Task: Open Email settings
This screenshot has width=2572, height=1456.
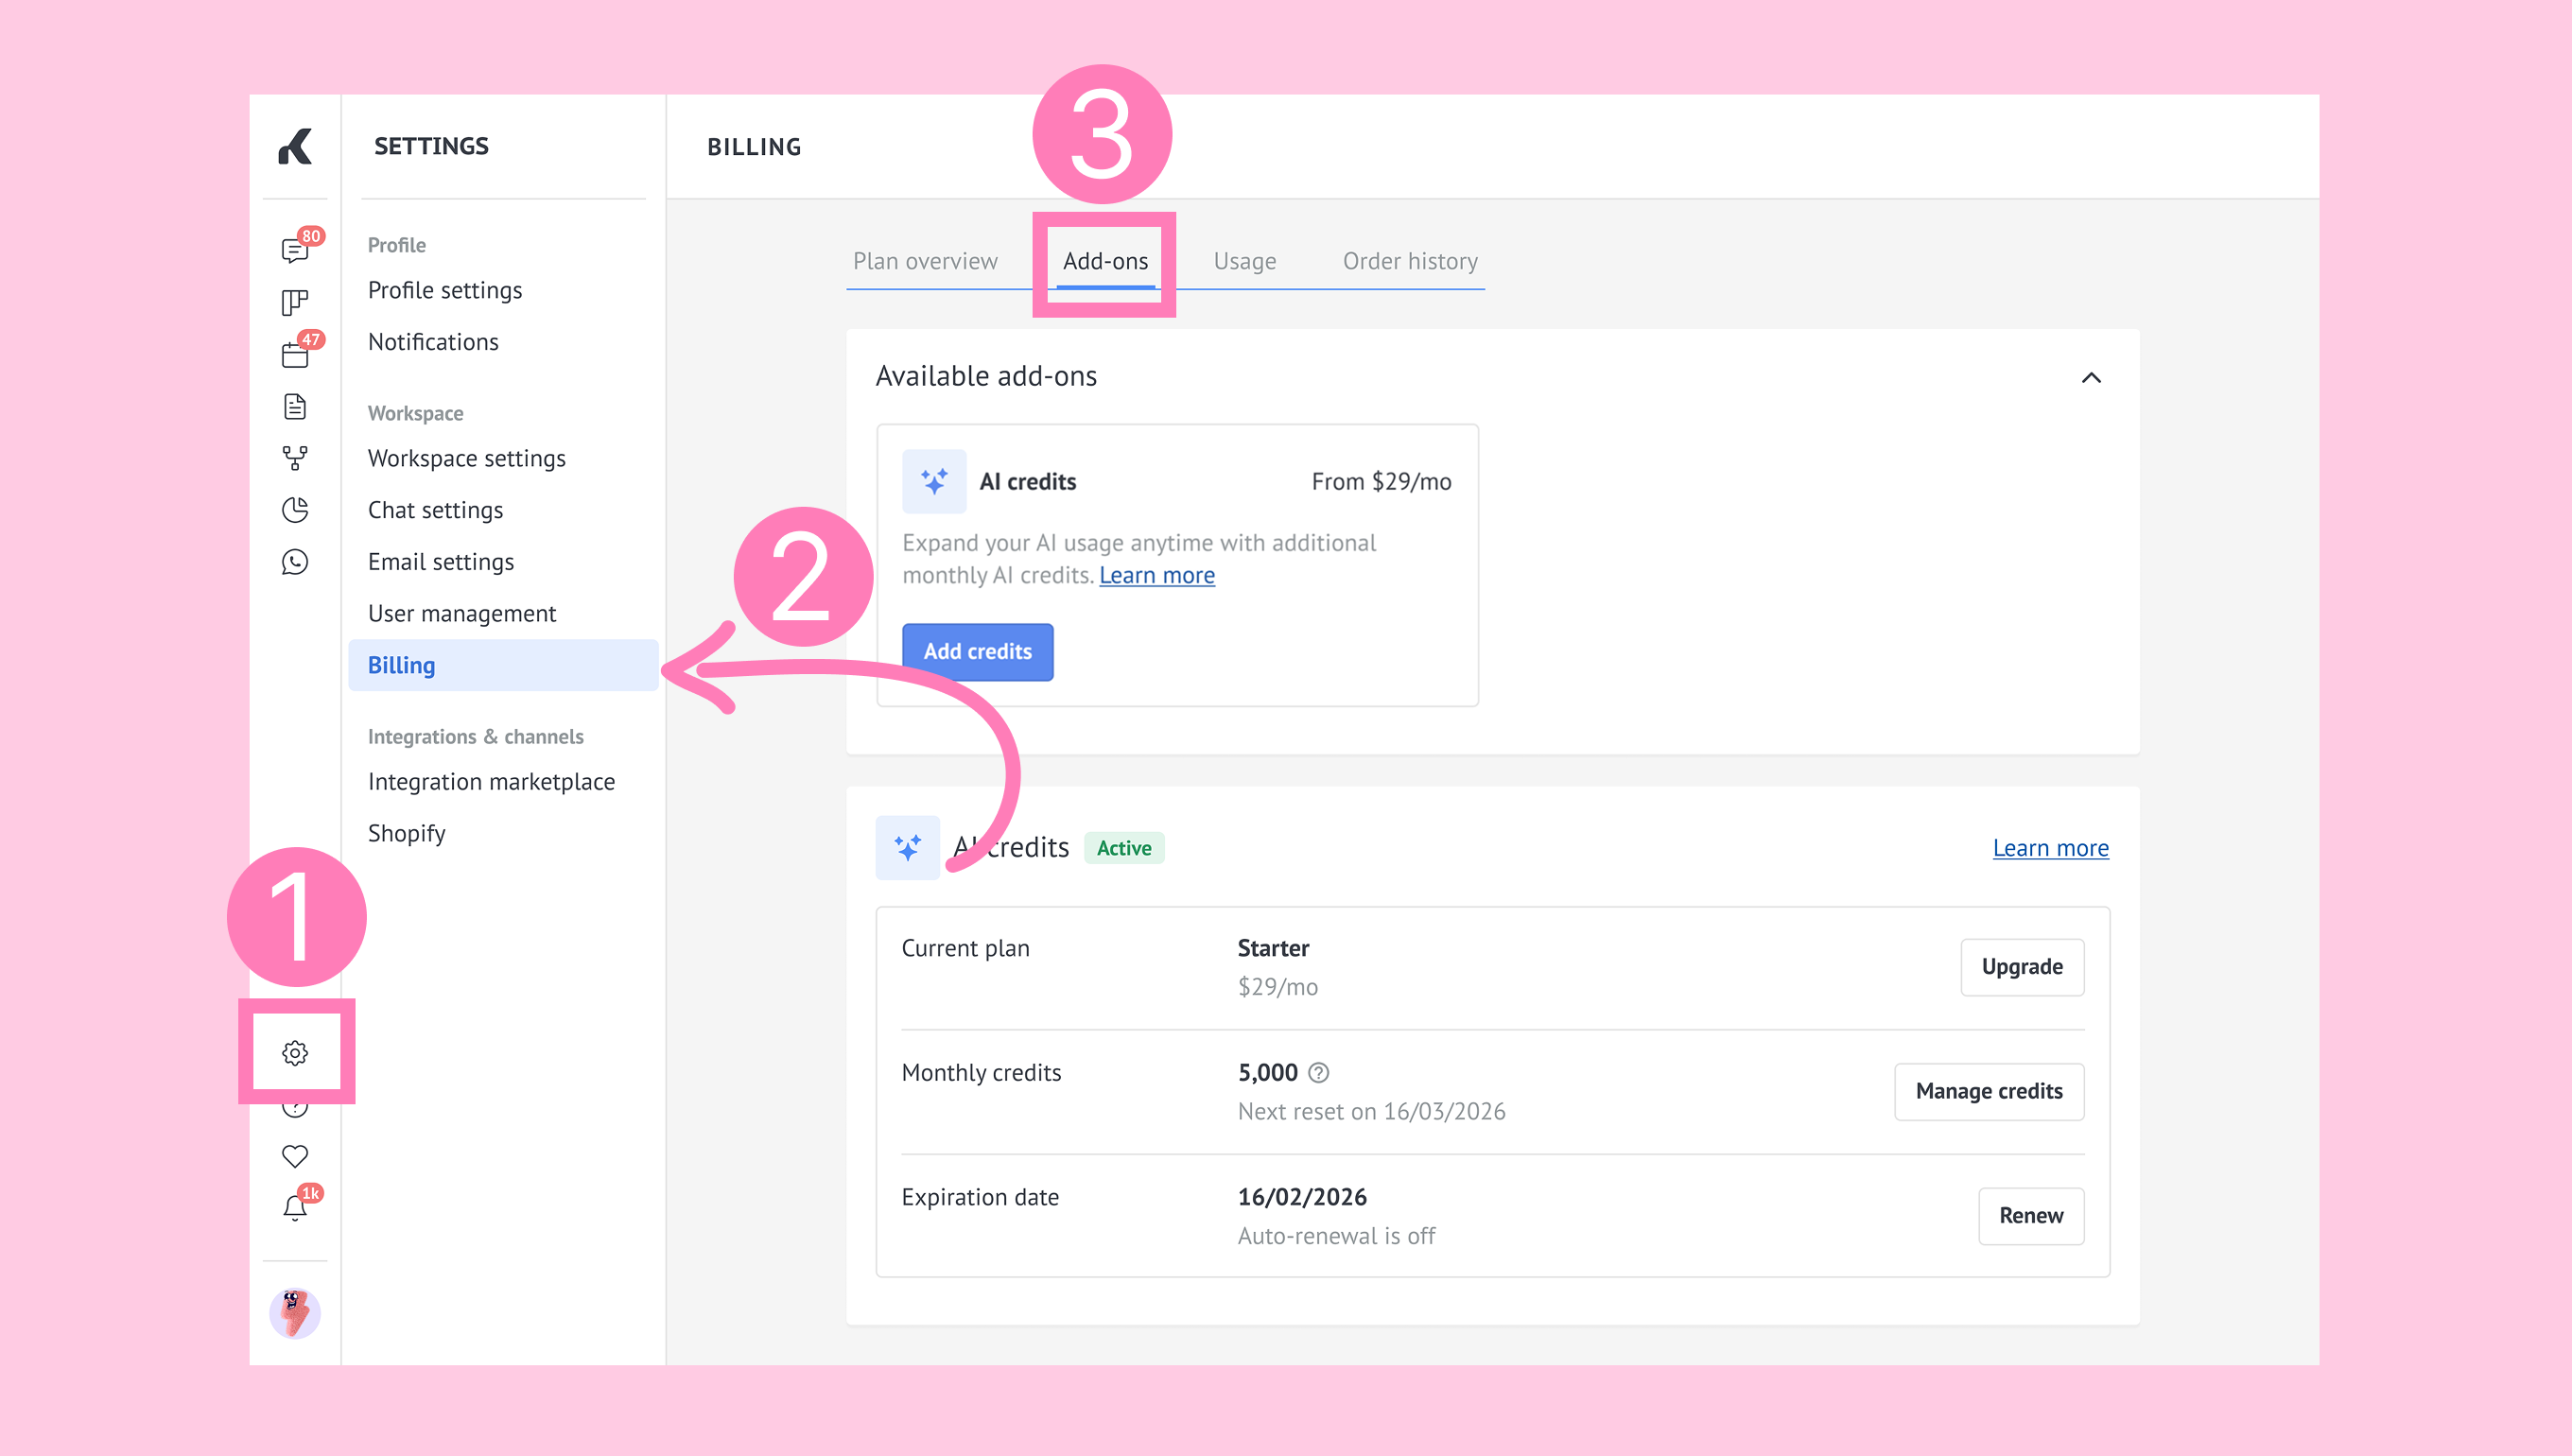Action: coord(440,562)
